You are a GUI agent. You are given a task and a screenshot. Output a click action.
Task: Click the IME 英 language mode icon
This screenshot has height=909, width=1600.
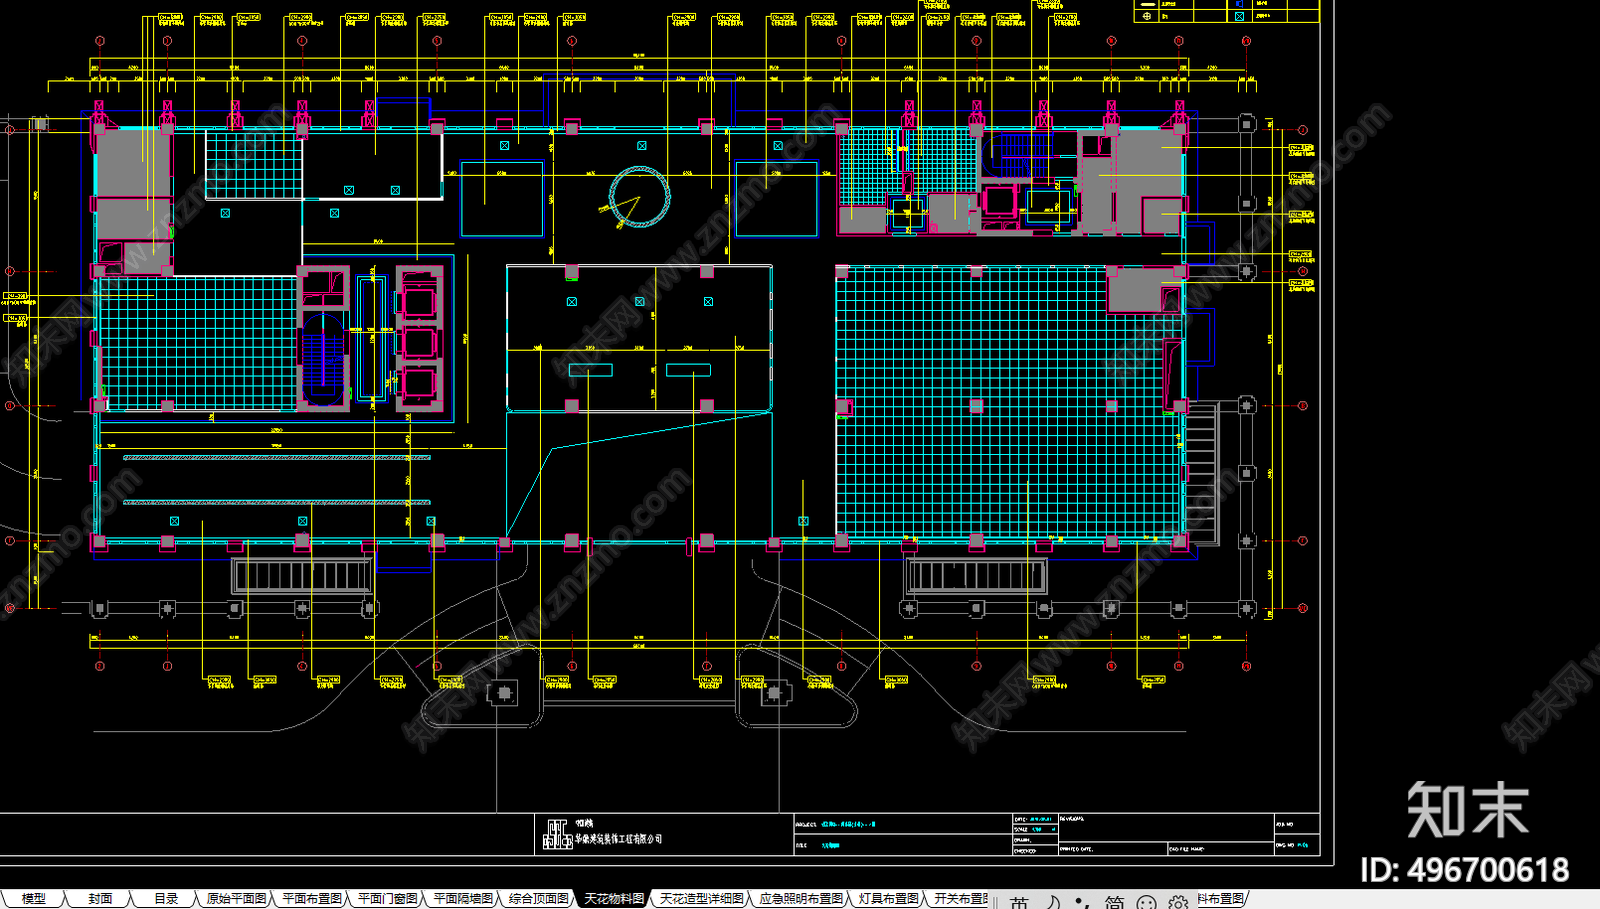[1019, 902]
